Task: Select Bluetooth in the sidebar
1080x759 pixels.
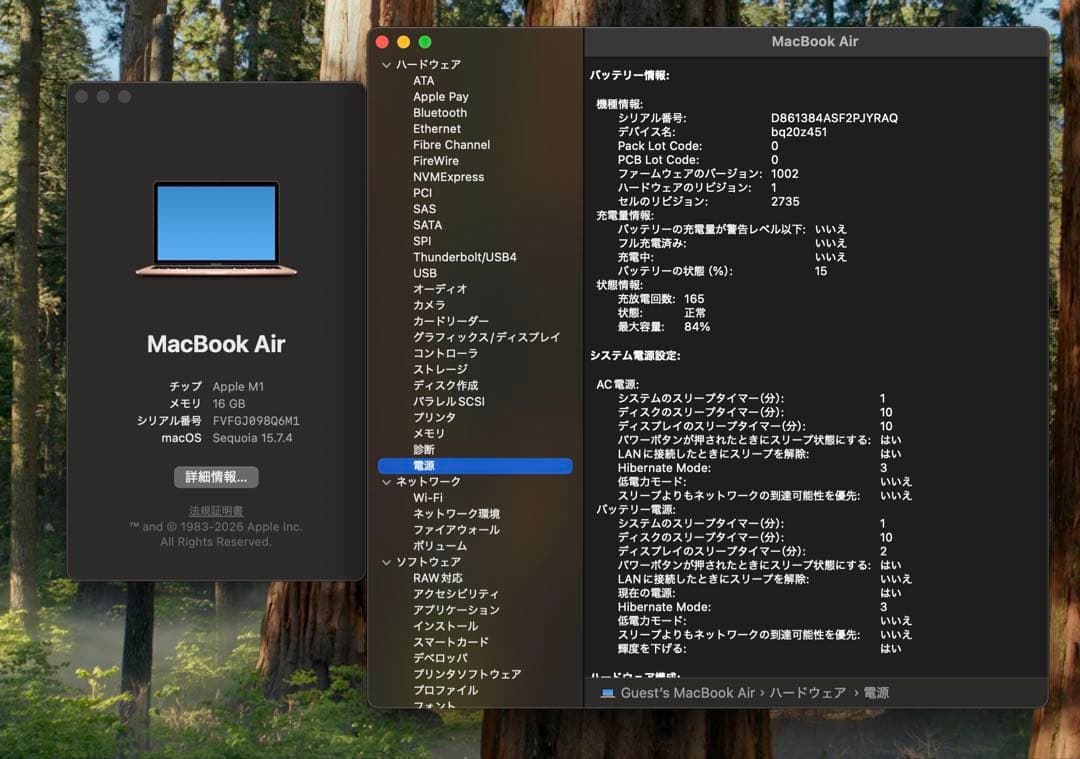Action: point(440,112)
